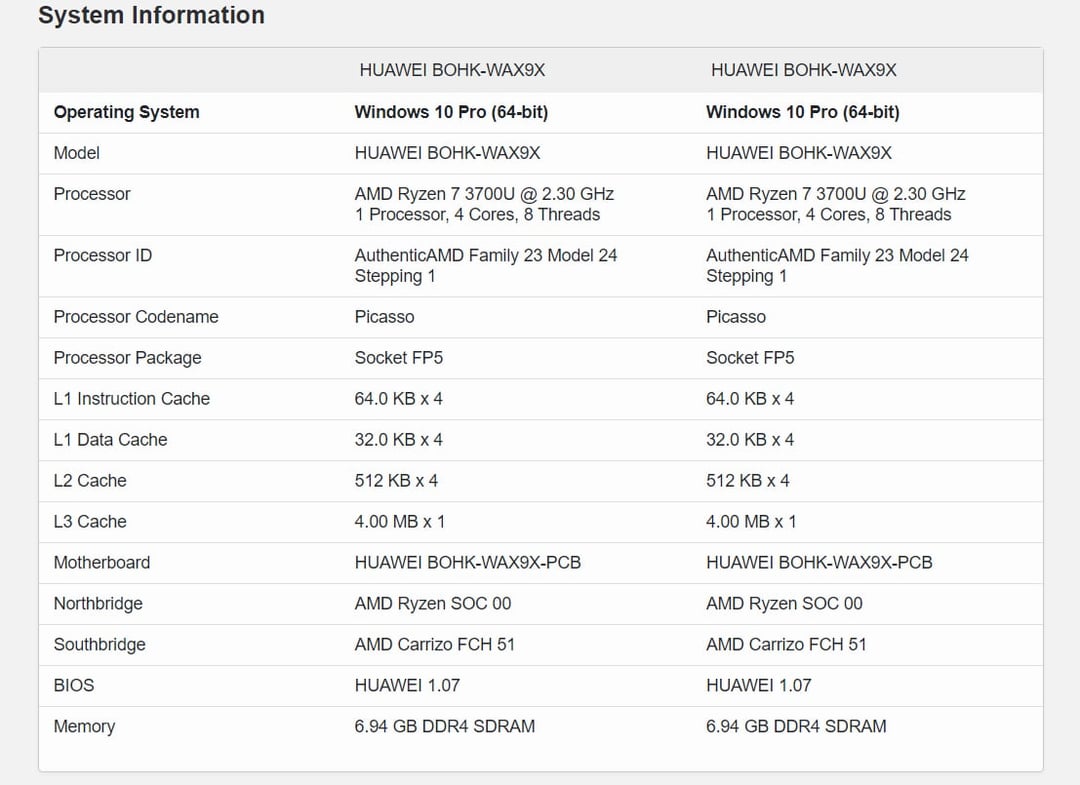Click AMD Ryzen SOC 00 in first column
Viewport: 1080px width, 785px height.
[x=433, y=604]
